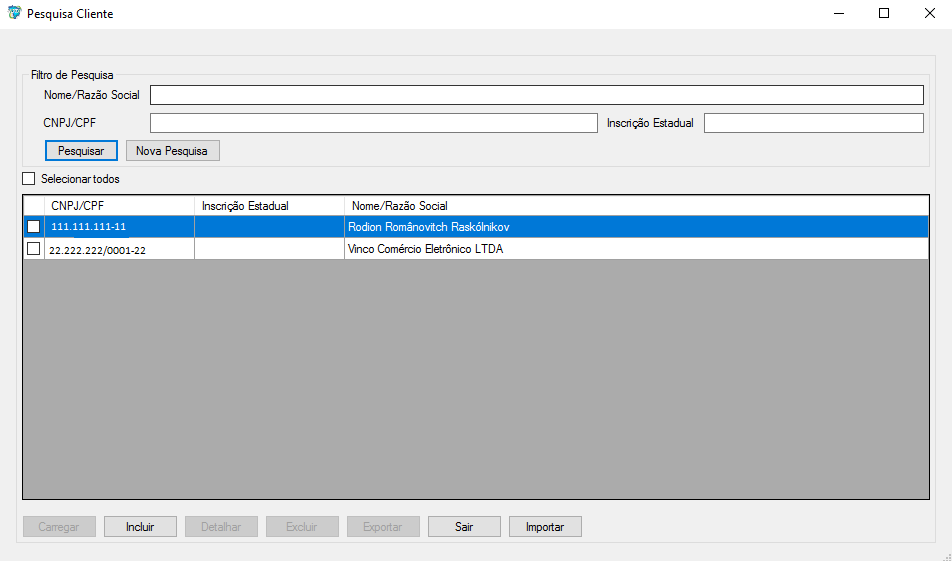Sort by the CNPJ/CPF column header
The width and height of the screenshot is (952, 561).
(x=119, y=206)
